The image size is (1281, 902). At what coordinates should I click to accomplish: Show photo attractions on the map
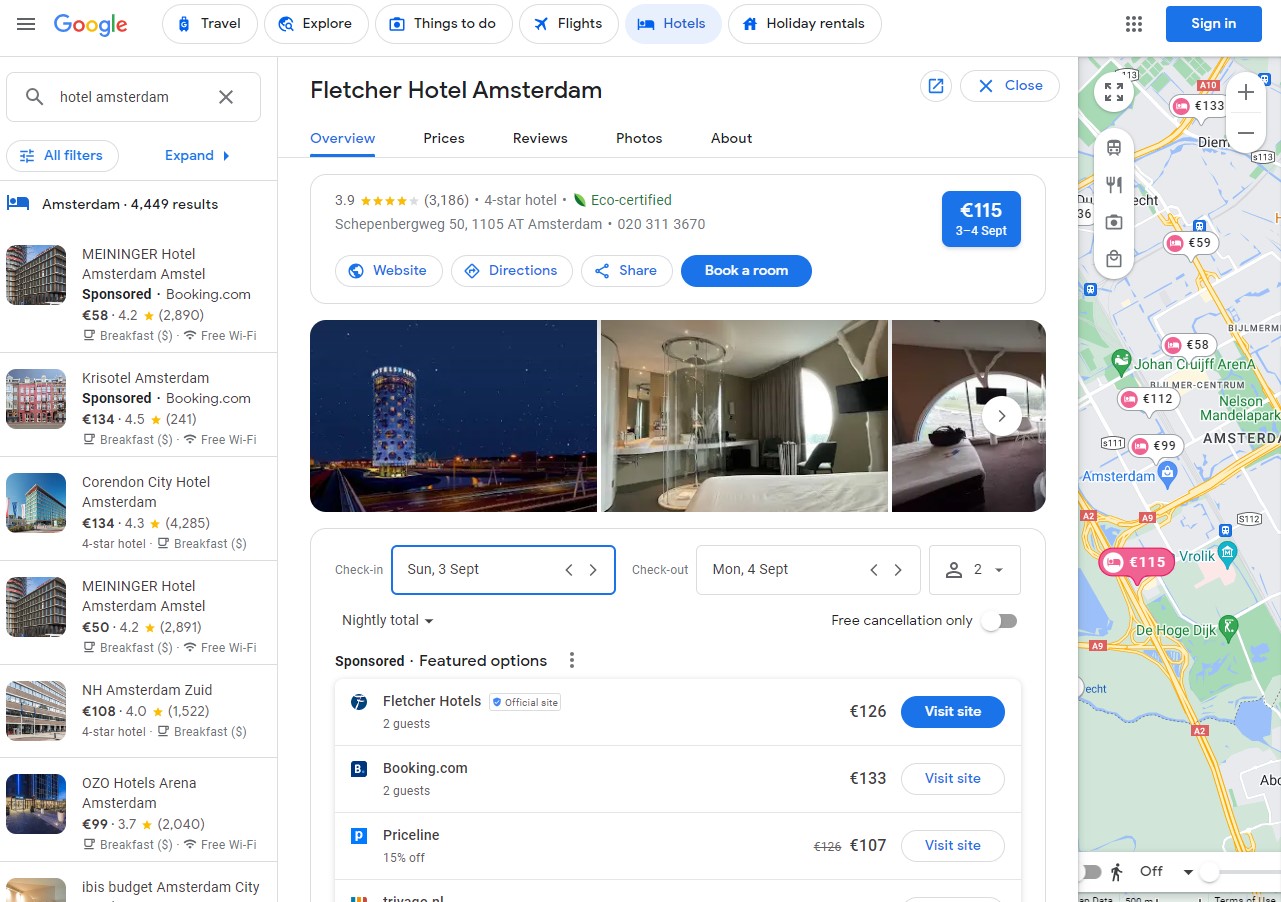point(1114,222)
